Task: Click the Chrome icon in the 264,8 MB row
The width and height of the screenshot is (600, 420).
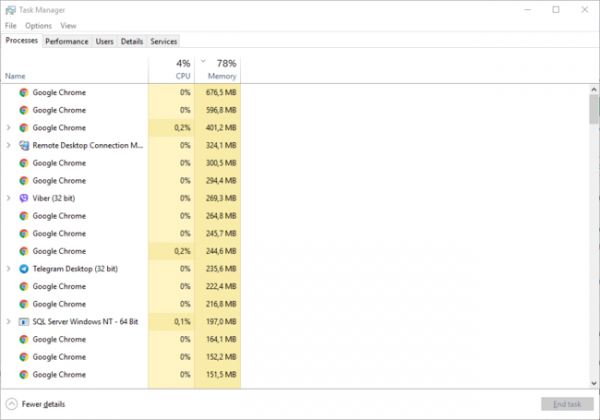Action: (x=24, y=216)
